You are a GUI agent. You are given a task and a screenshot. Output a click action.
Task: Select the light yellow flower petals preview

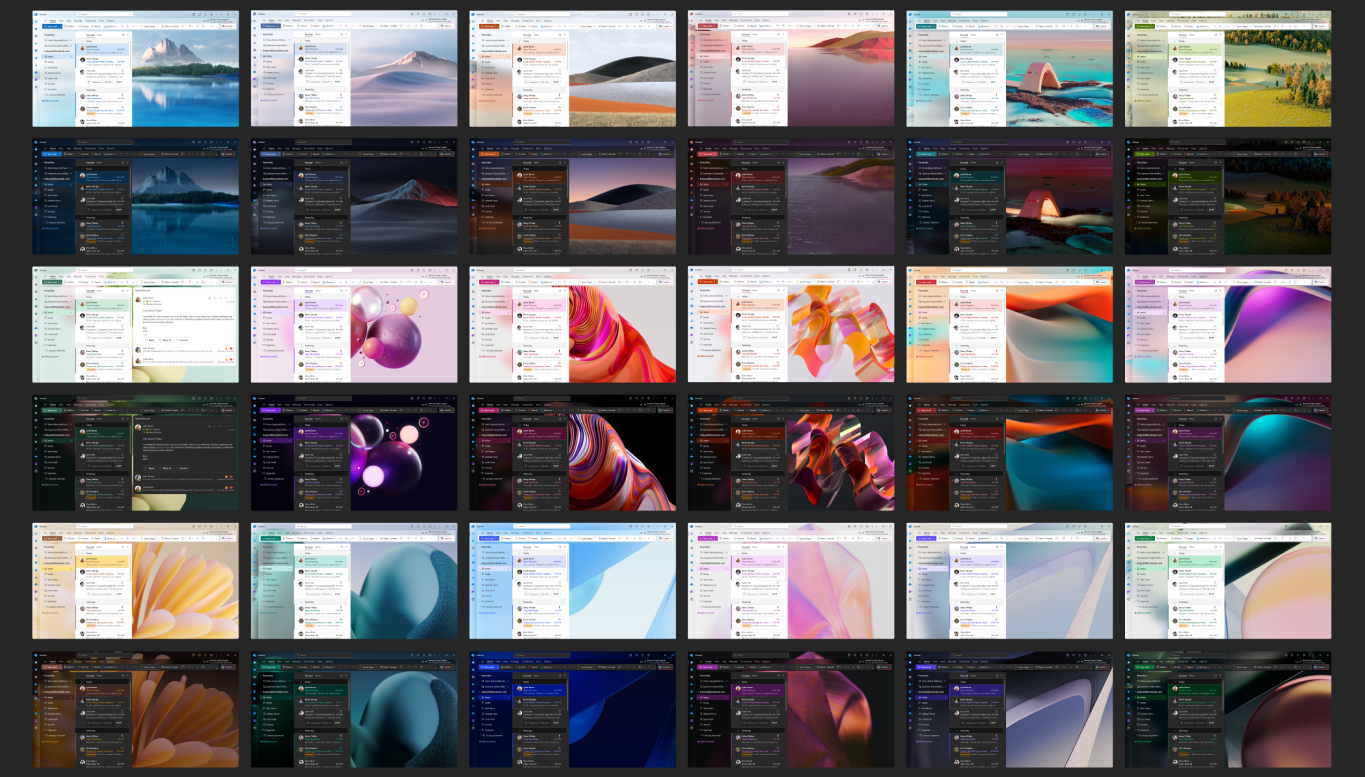pos(136,581)
